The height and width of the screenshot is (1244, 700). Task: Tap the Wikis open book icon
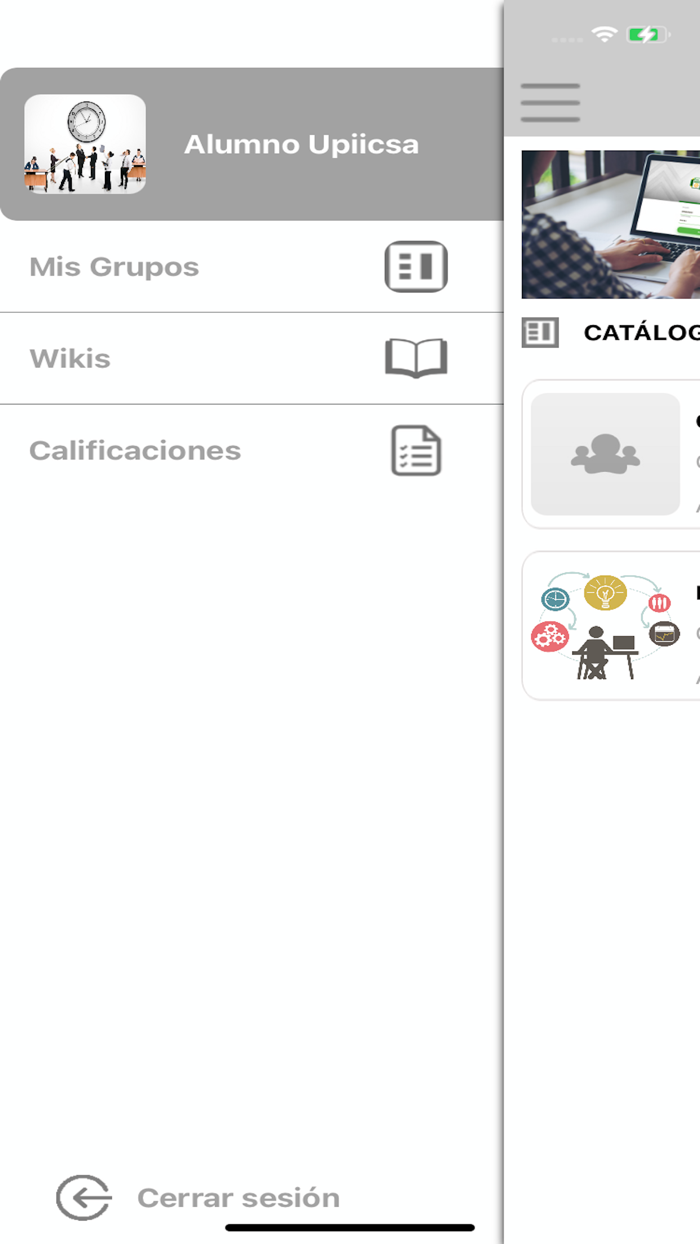point(416,358)
